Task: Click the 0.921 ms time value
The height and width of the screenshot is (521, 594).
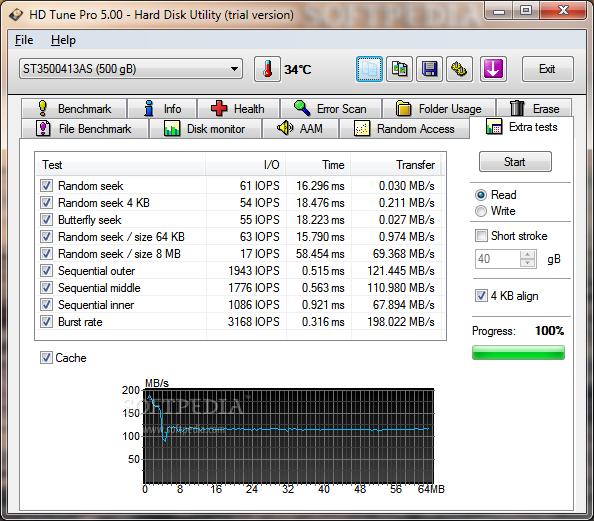Action: coord(323,305)
